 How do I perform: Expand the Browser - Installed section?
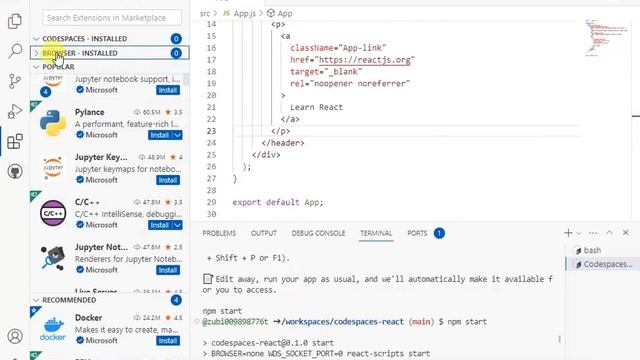tap(110, 53)
